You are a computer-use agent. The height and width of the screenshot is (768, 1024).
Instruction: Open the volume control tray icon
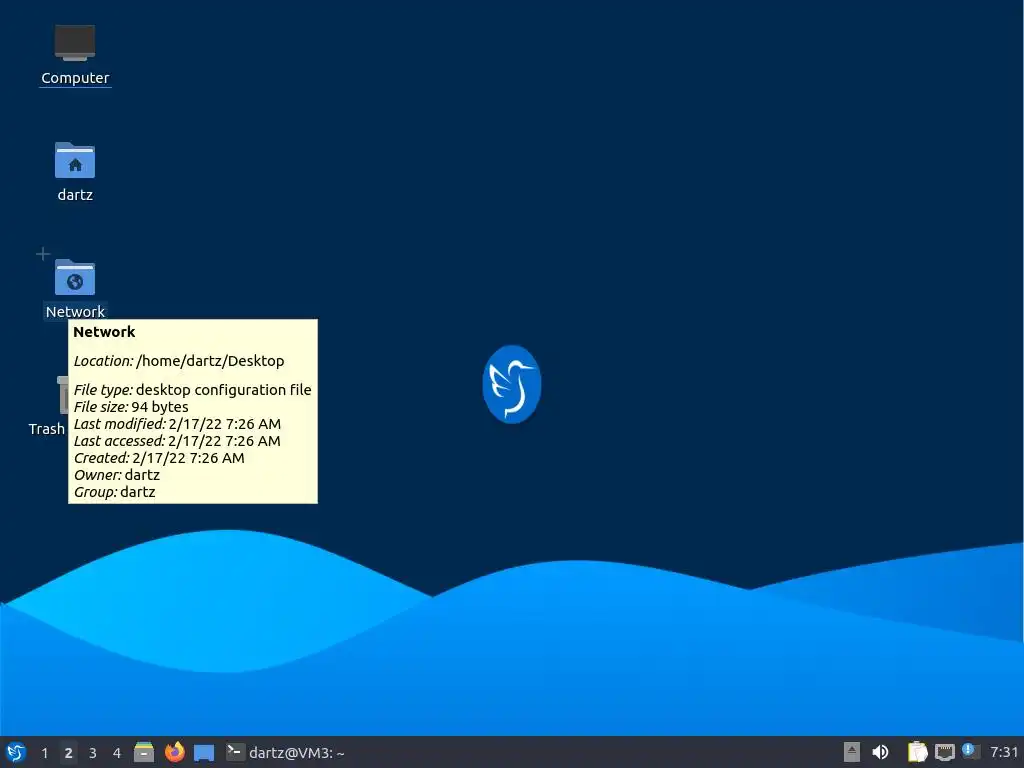[x=880, y=752]
